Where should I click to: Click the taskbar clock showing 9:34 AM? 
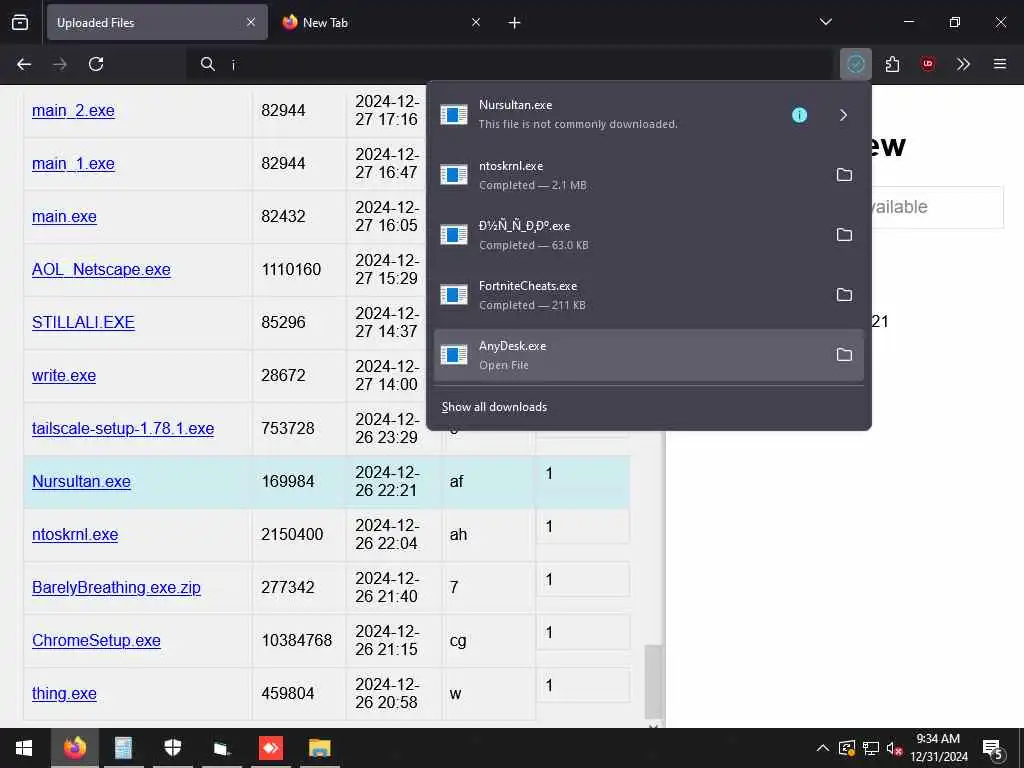pos(938,748)
